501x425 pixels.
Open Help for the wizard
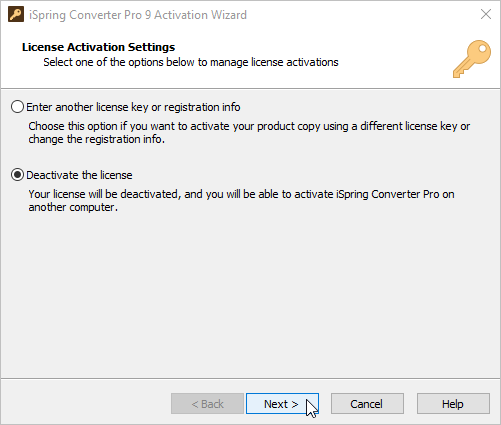coord(453,404)
